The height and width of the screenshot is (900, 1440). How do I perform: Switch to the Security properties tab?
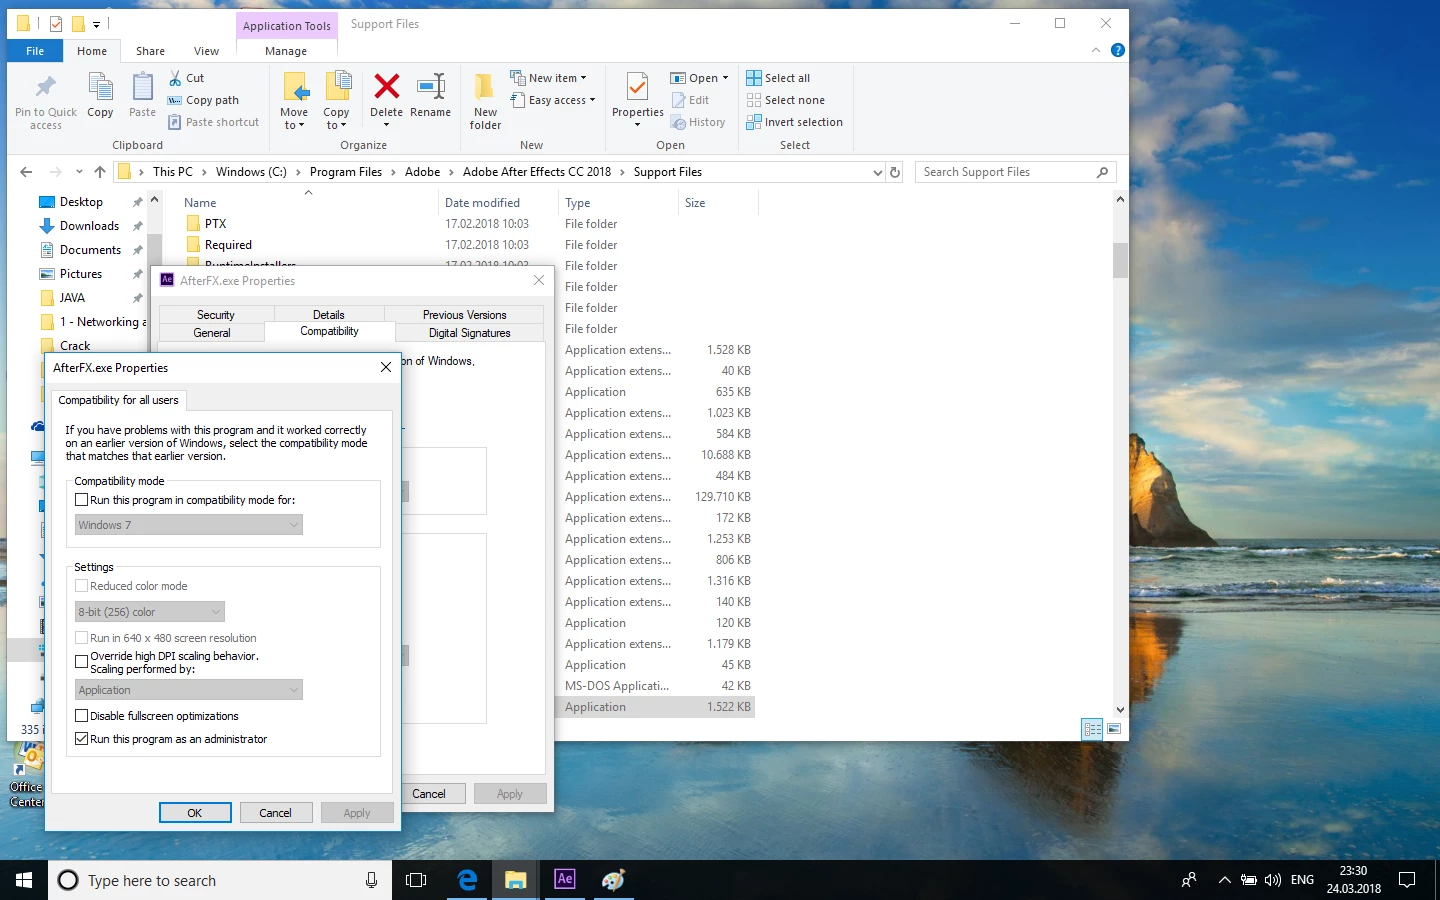[215, 315]
